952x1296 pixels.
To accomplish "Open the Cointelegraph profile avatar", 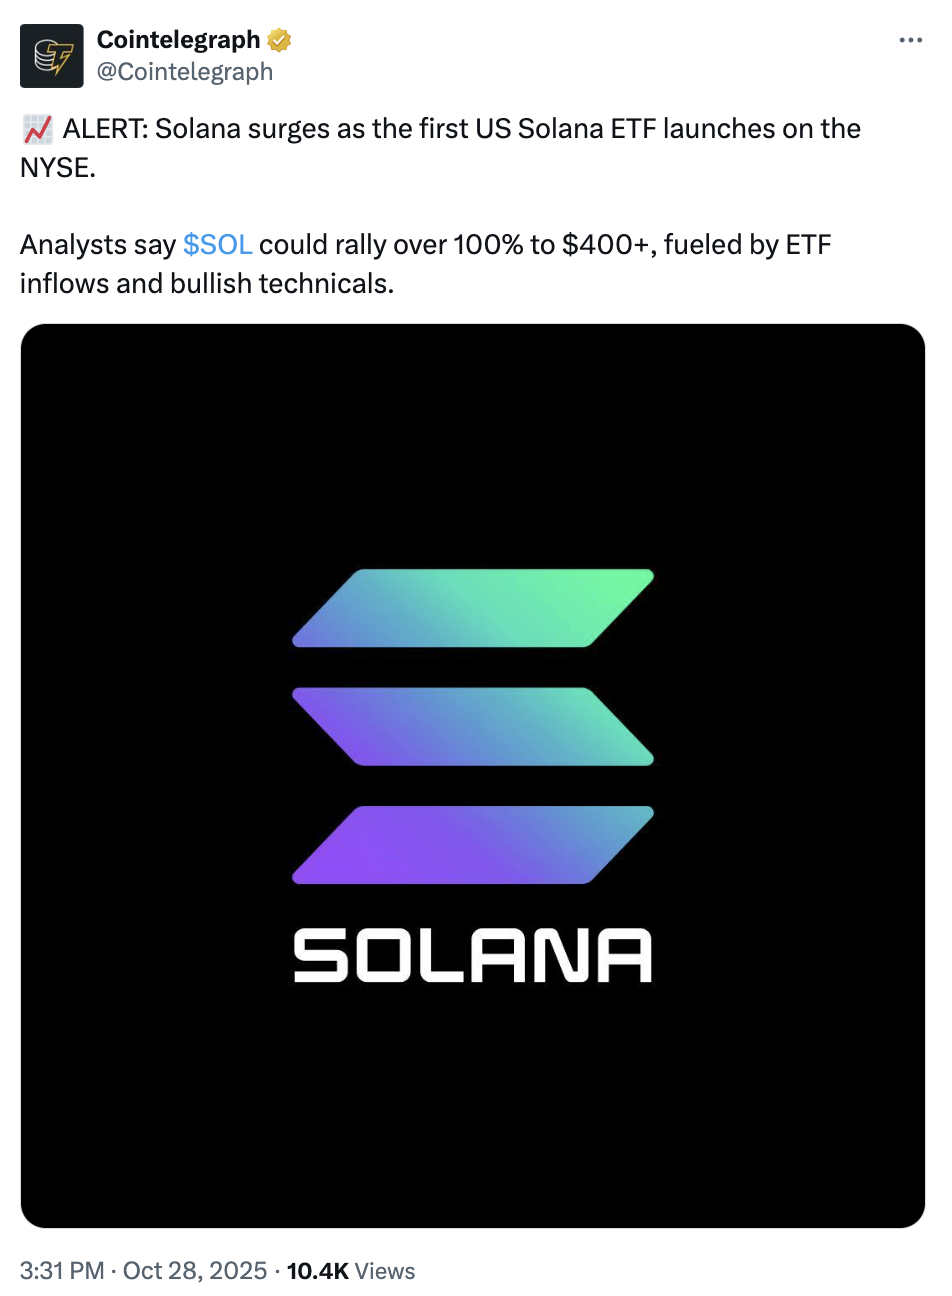I will (52, 56).
